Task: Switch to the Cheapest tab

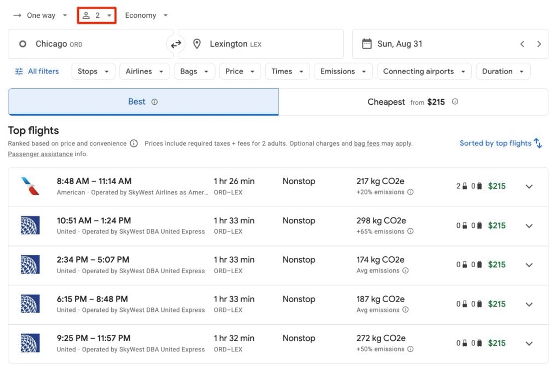Action: [x=413, y=102]
